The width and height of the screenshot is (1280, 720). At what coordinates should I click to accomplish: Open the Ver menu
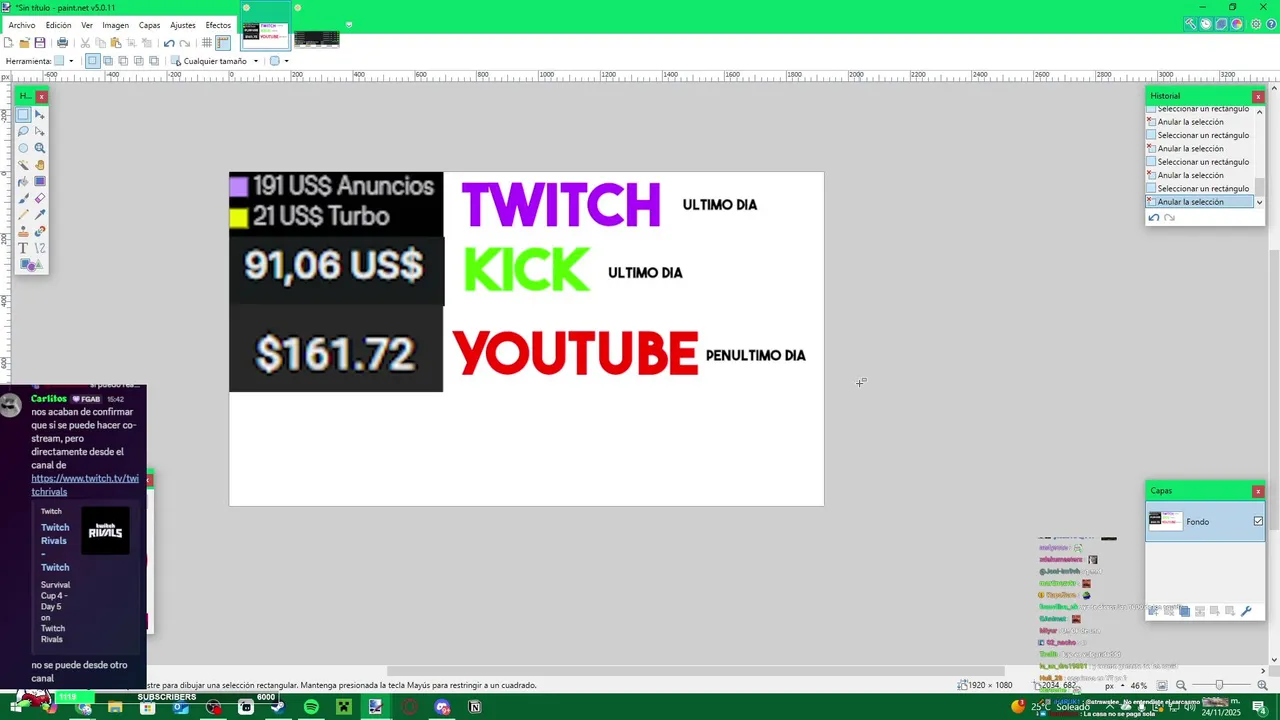pos(87,25)
